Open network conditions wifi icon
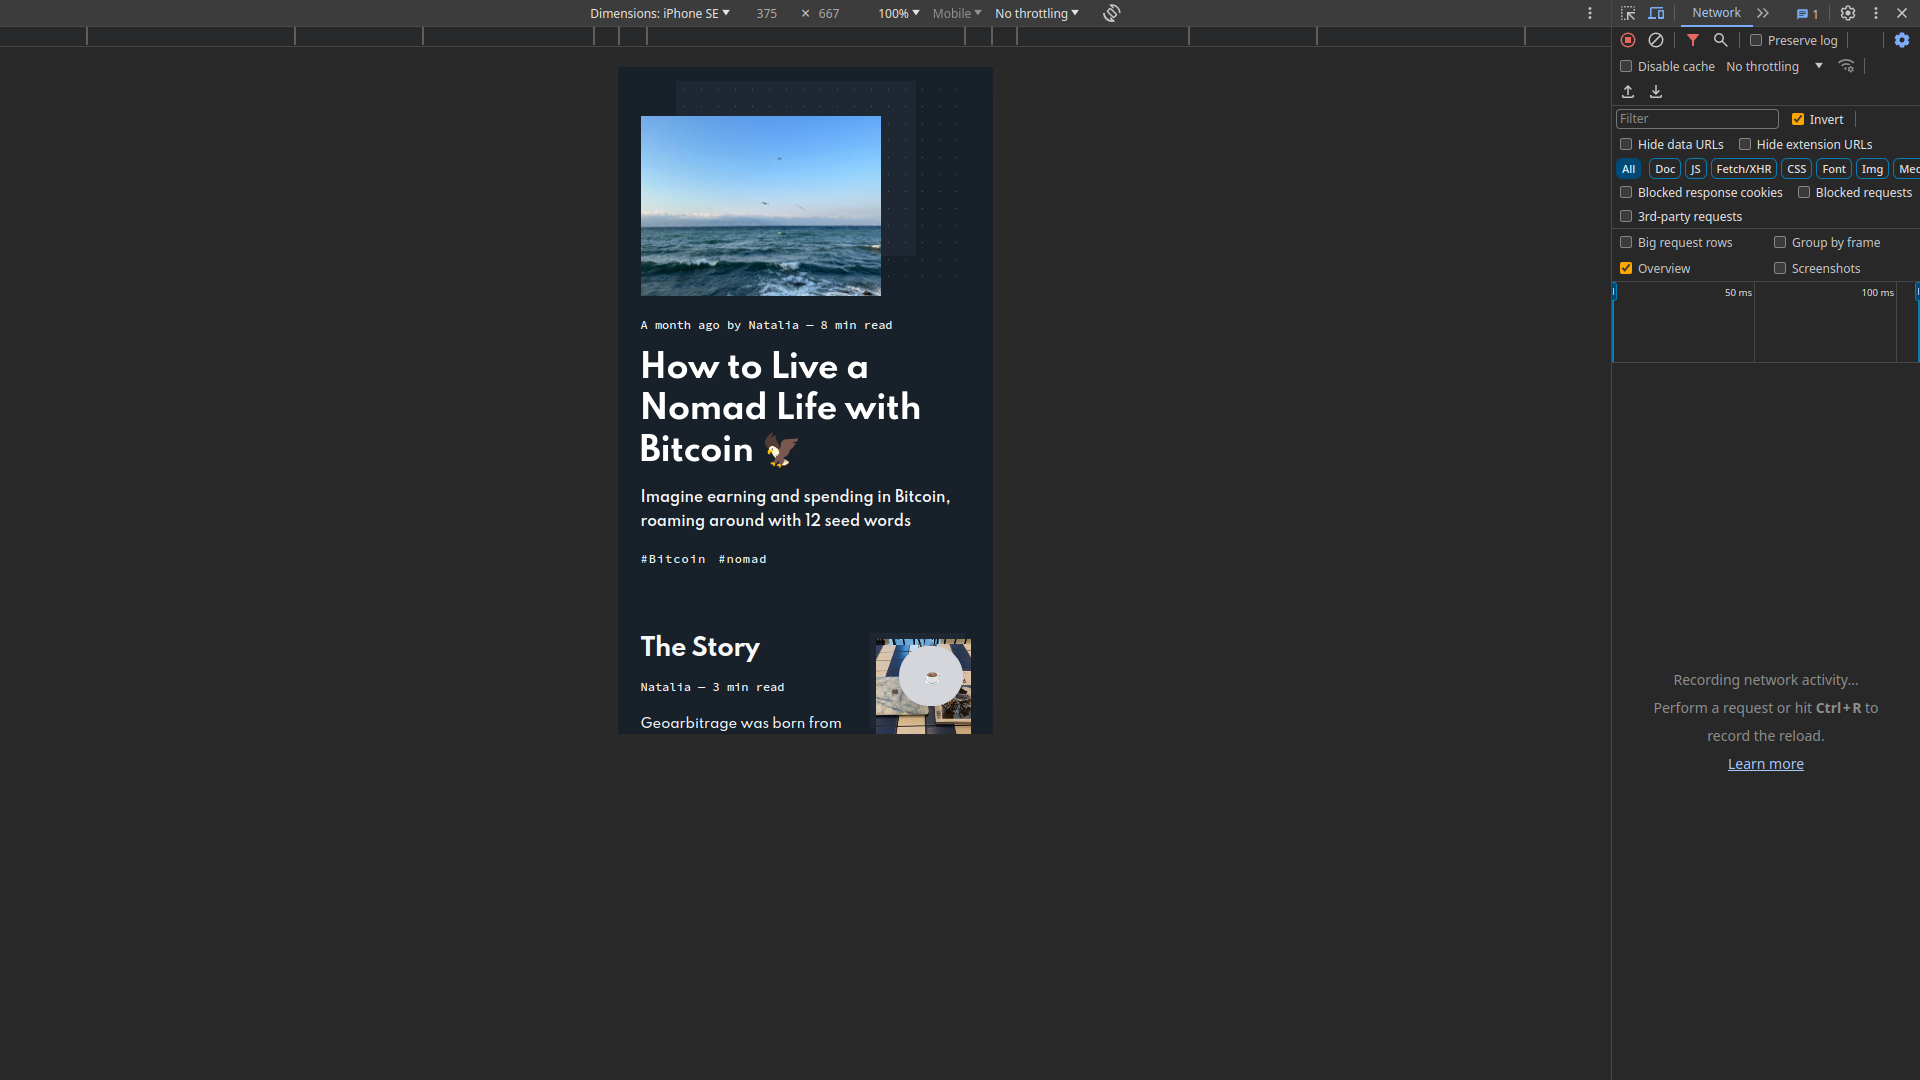The width and height of the screenshot is (1920, 1080). pos(1847,66)
